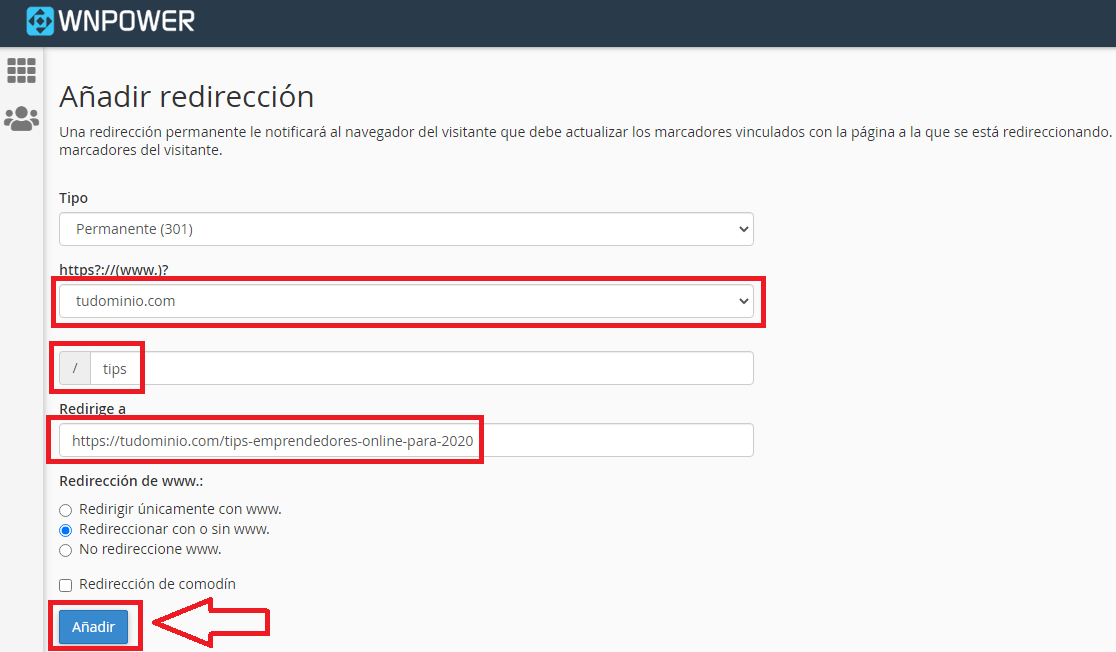This screenshot has height=652, width=1116.
Task: Choose "No redireccione www." option
Action: (x=65, y=549)
